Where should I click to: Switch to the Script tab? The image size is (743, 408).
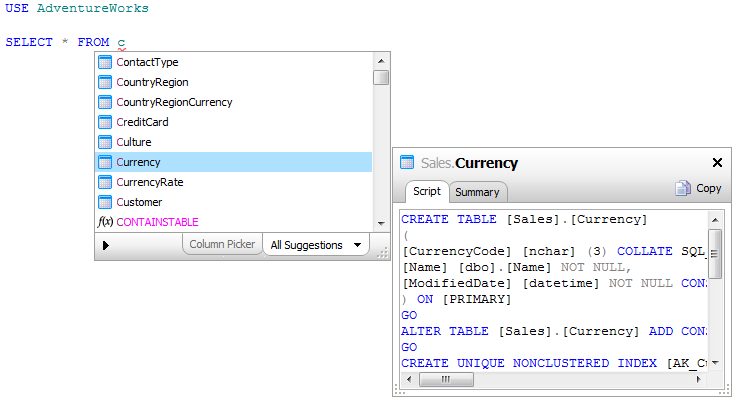pyautogui.click(x=427, y=191)
